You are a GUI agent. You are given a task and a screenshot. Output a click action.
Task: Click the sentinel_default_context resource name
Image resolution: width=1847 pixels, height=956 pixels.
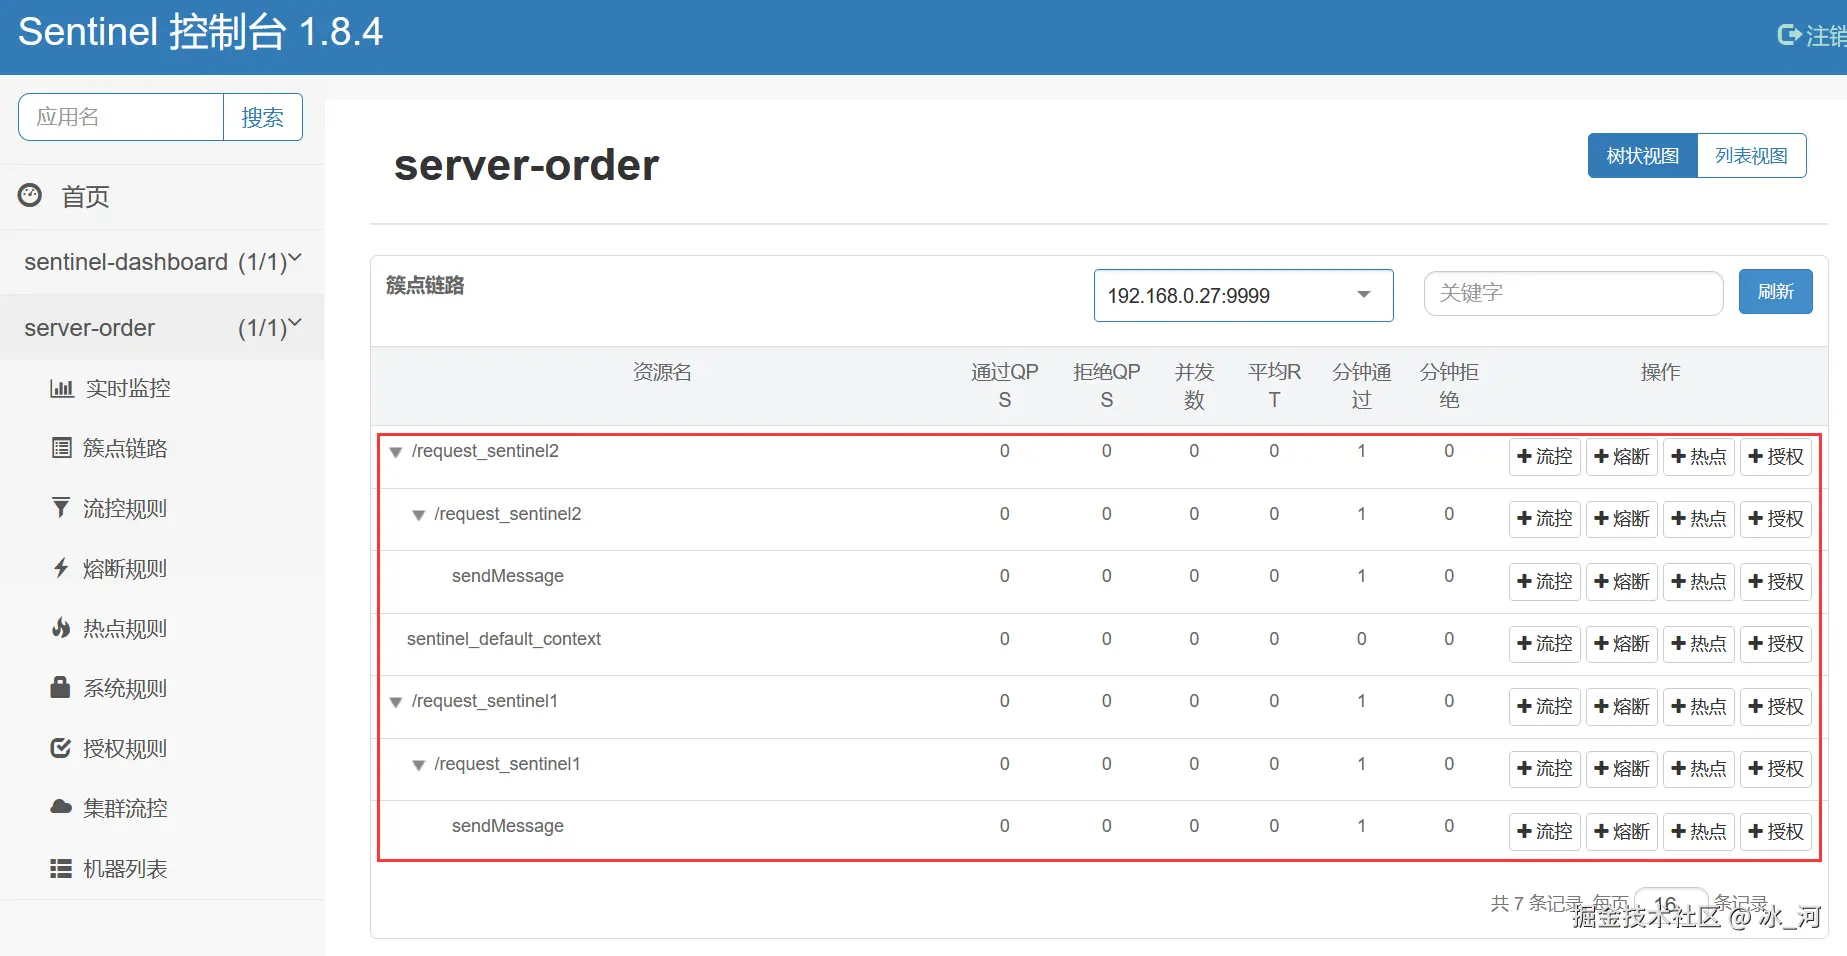click(x=504, y=639)
